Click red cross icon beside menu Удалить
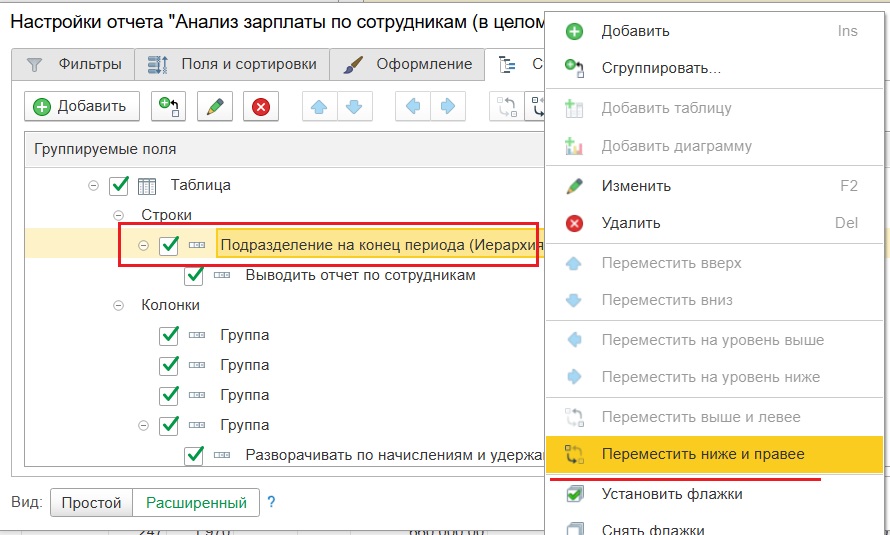 tap(574, 224)
